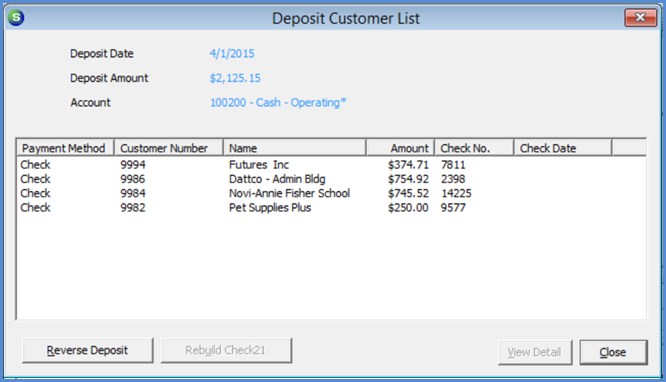
Task: Click the $754.92 amount cell
Action: click(x=408, y=179)
